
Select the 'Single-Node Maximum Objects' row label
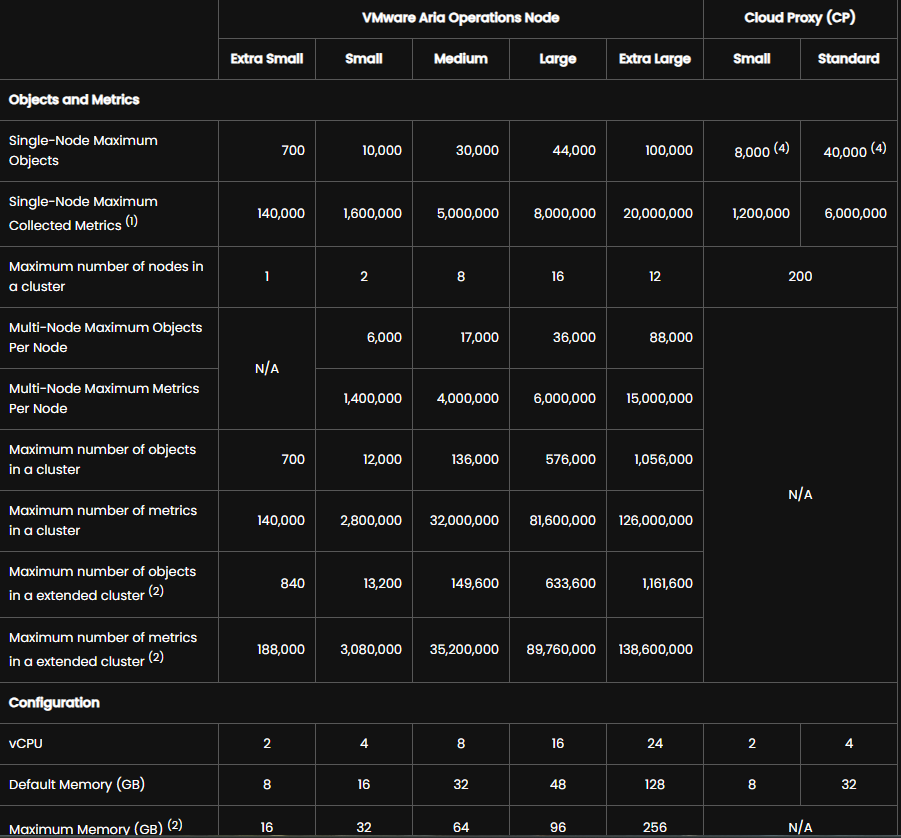[x=83, y=151]
